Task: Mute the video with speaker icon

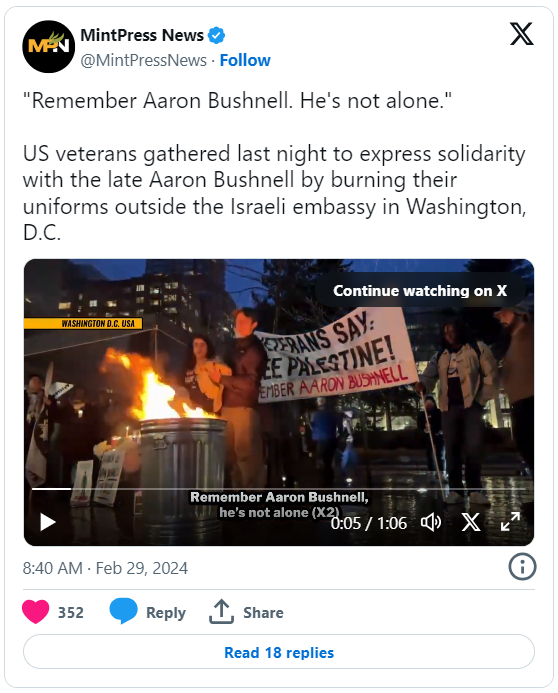Action: click(430, 522)
